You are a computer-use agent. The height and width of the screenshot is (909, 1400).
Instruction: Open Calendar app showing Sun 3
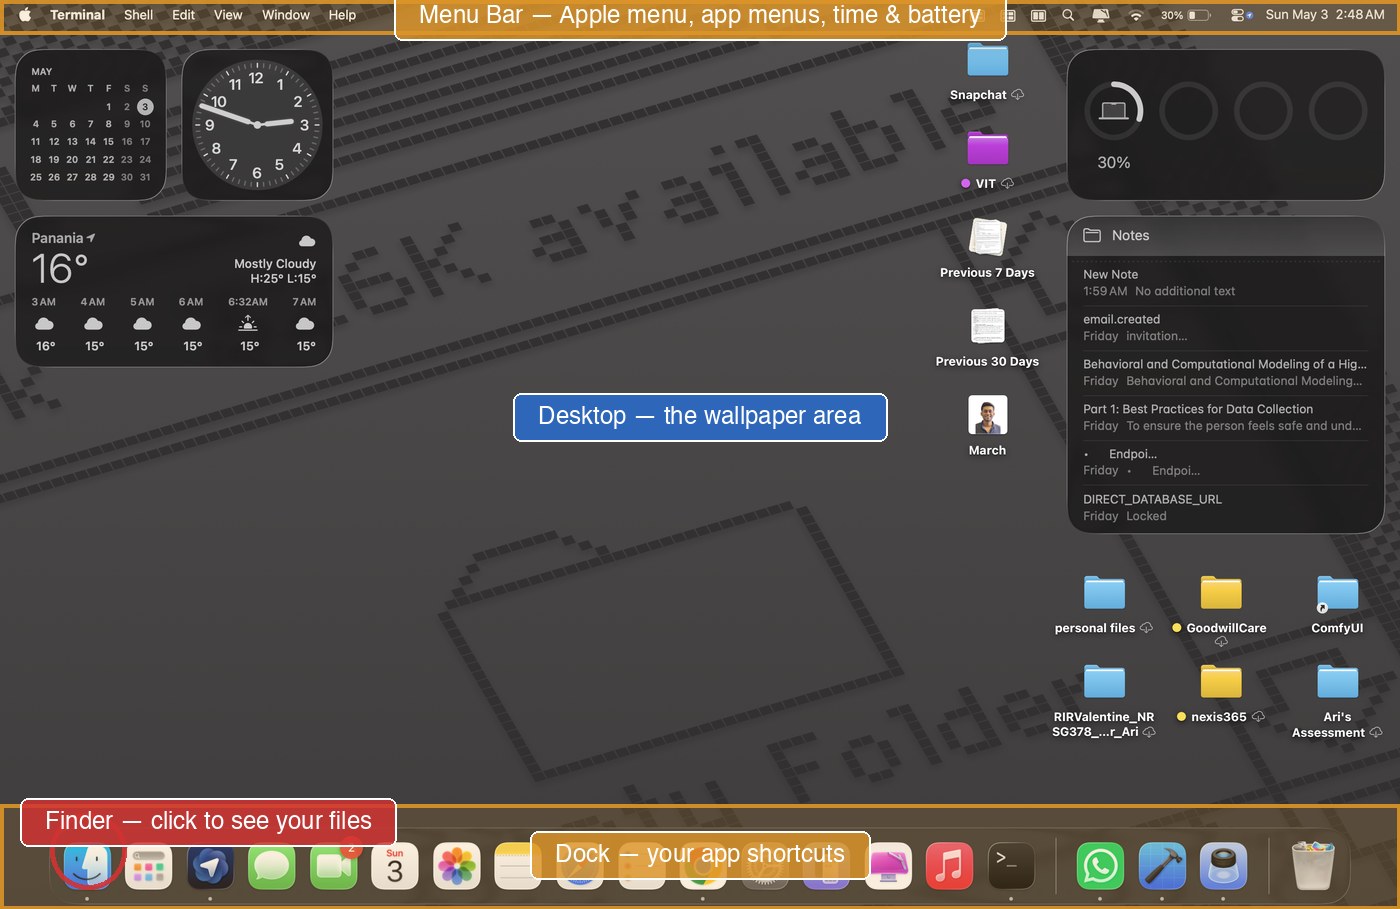395,866
